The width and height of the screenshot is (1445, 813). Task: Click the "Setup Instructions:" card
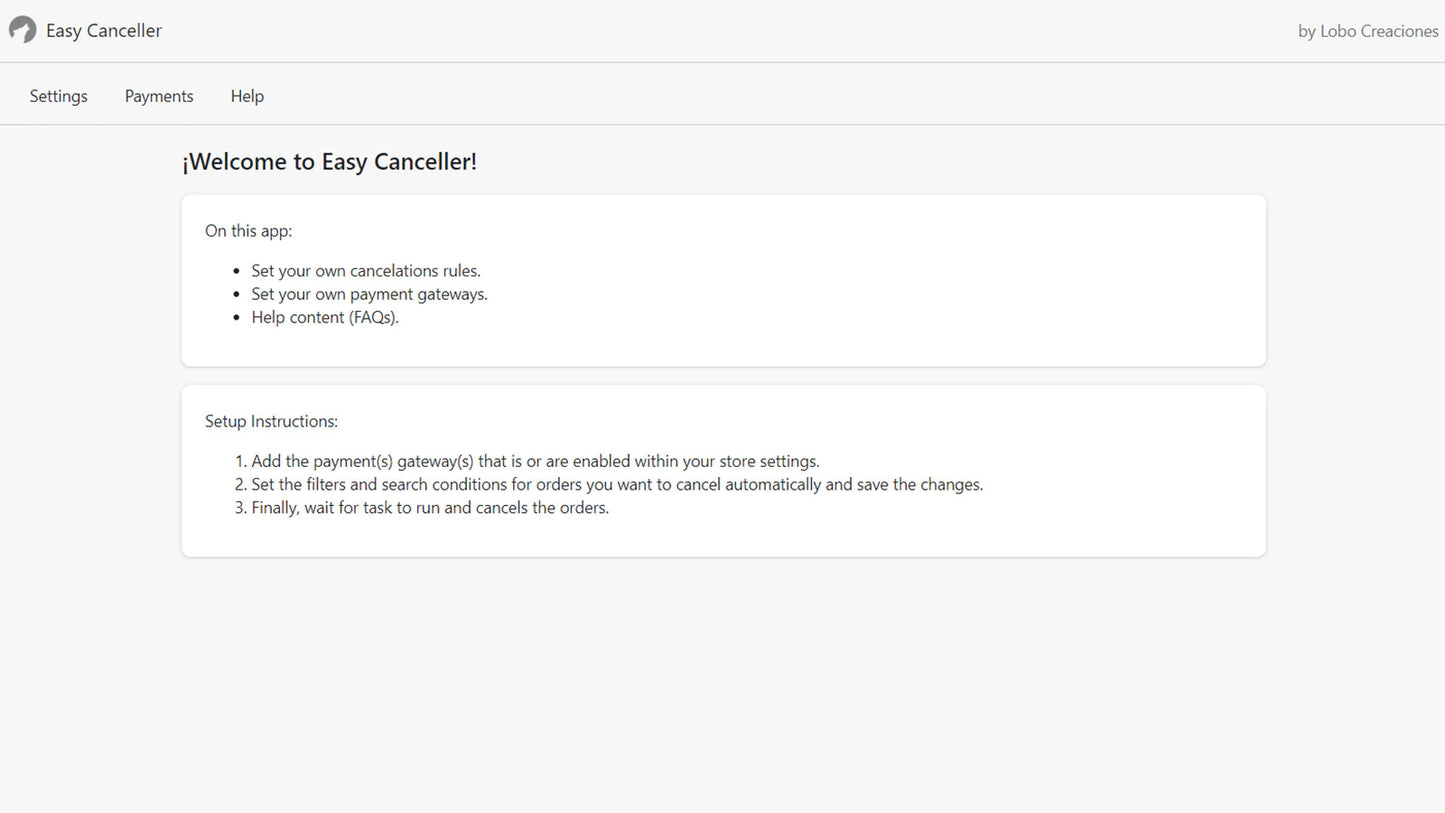[722, 470]
